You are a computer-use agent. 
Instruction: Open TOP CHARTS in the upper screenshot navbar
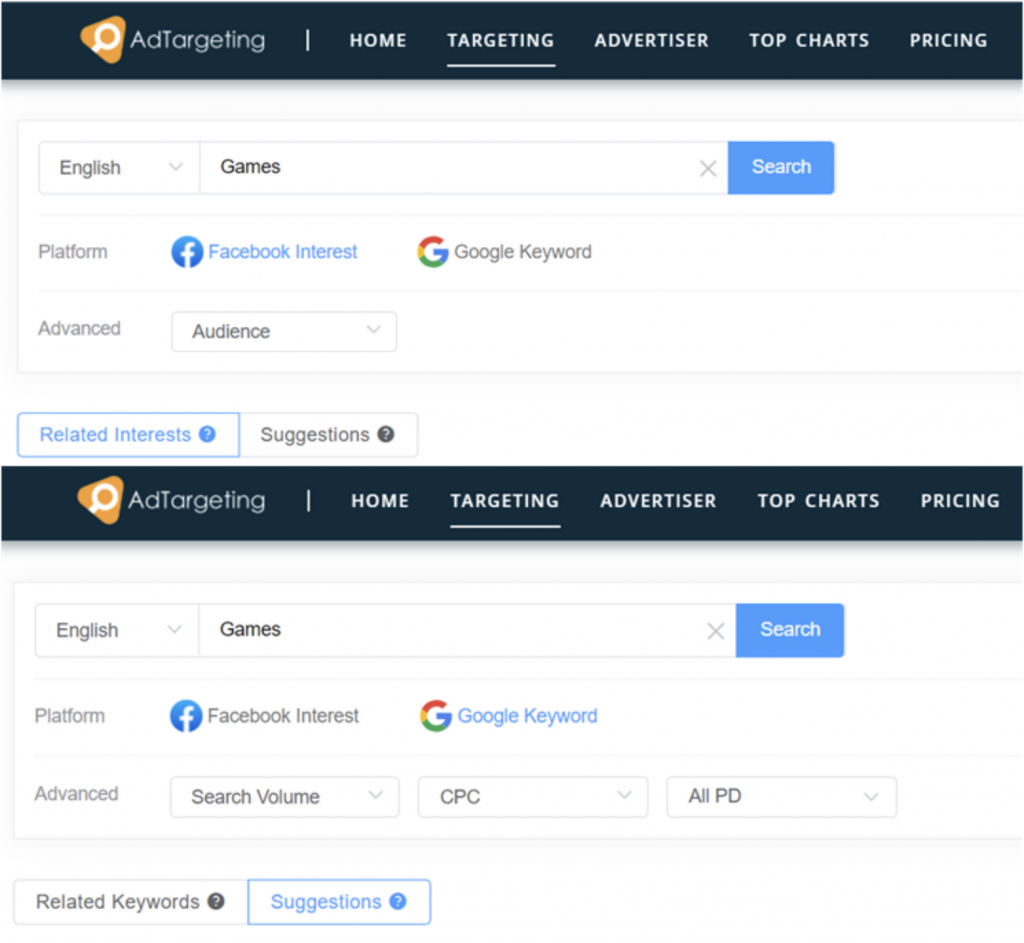809,40
